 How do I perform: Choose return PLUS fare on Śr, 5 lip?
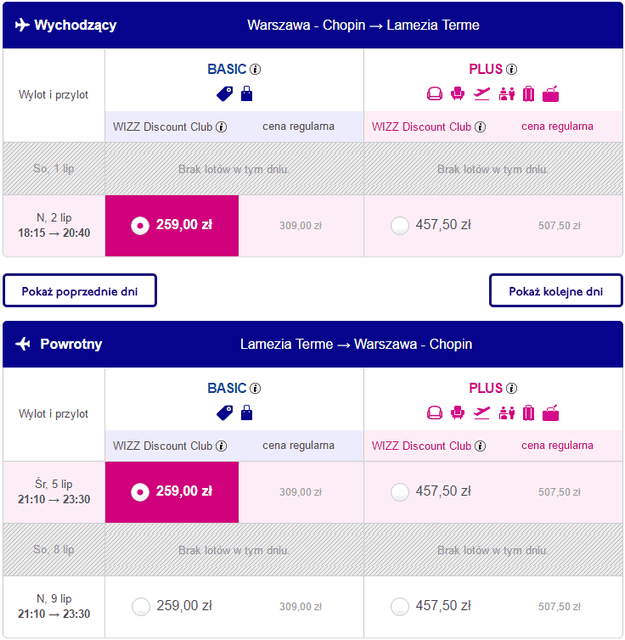[x=400, y=491]
